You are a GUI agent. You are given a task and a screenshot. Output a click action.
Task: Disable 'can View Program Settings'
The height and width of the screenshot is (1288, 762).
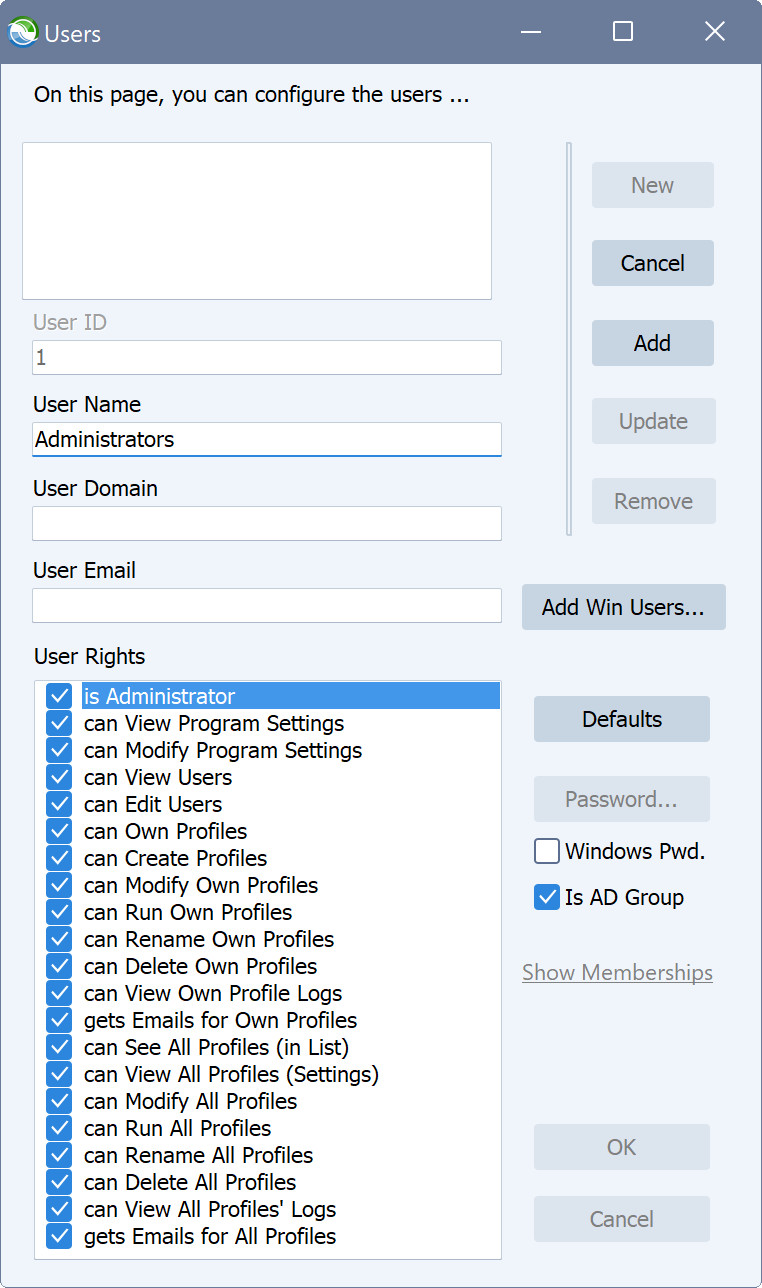58,723
